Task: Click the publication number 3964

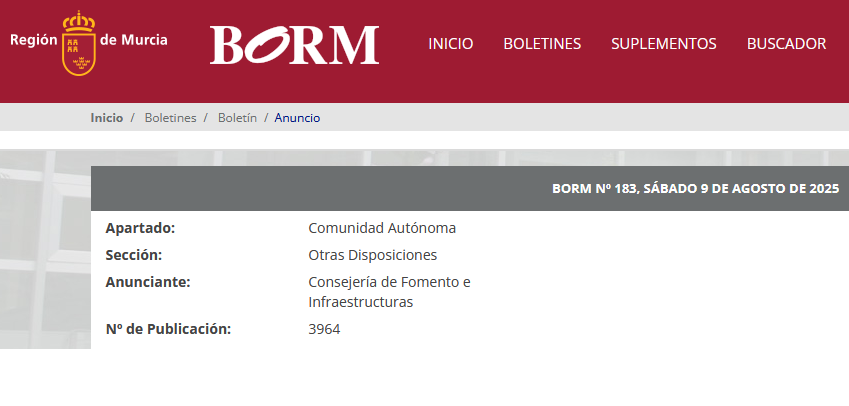Action: pyautogui.click(x=324, y=329)
